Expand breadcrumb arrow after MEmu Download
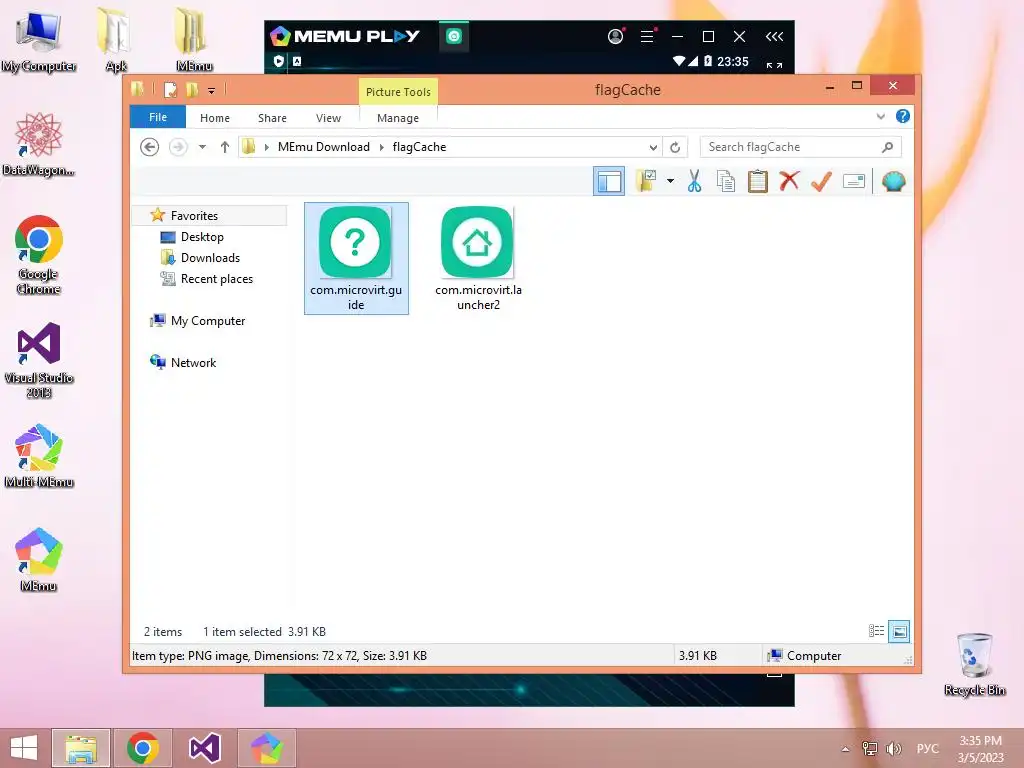This screenshot has width=1024, height=768. pos(381,148)
